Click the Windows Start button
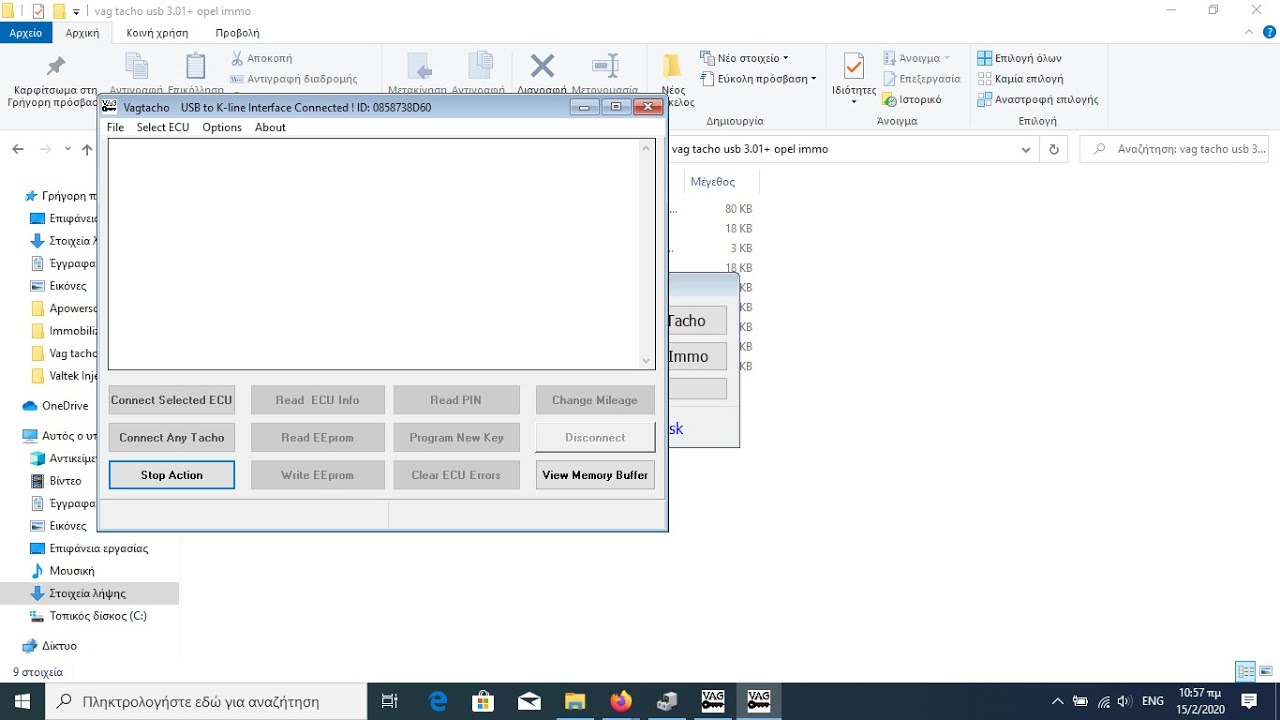The image size is (1280, 720). tap(22, 702)
